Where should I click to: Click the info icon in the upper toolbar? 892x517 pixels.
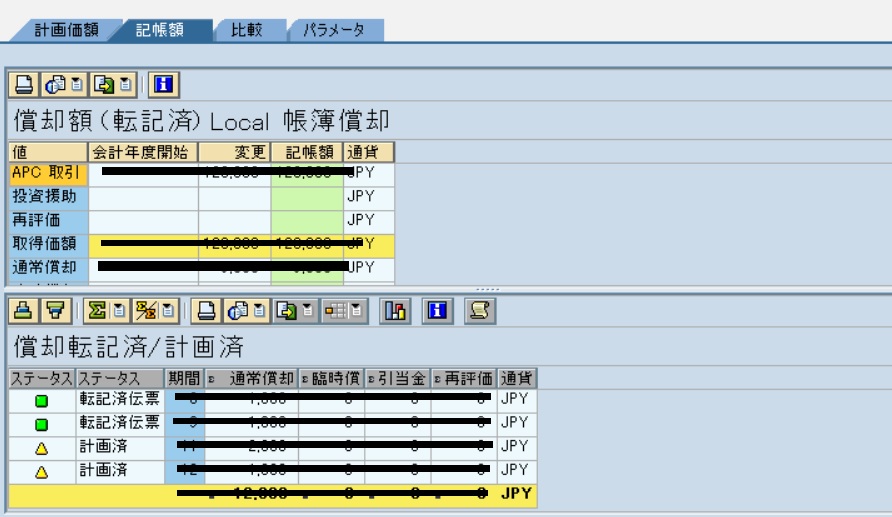click(162, 85)
